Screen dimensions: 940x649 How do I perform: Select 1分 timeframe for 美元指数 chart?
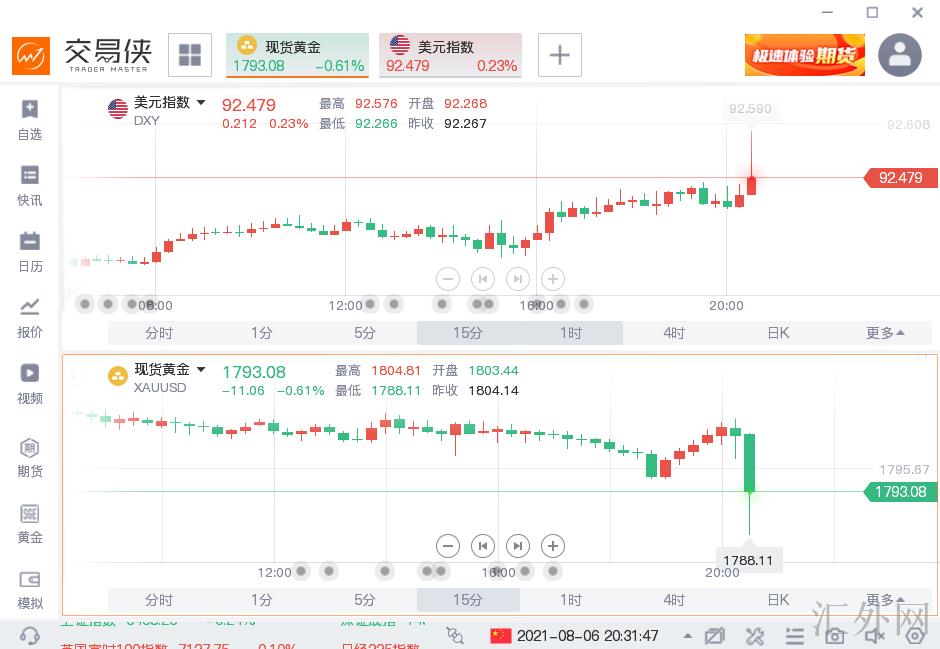click(x=262, y=333)
